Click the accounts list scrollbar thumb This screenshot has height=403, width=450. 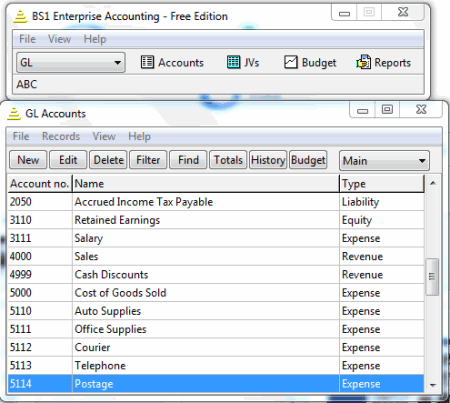click(432, 277)
